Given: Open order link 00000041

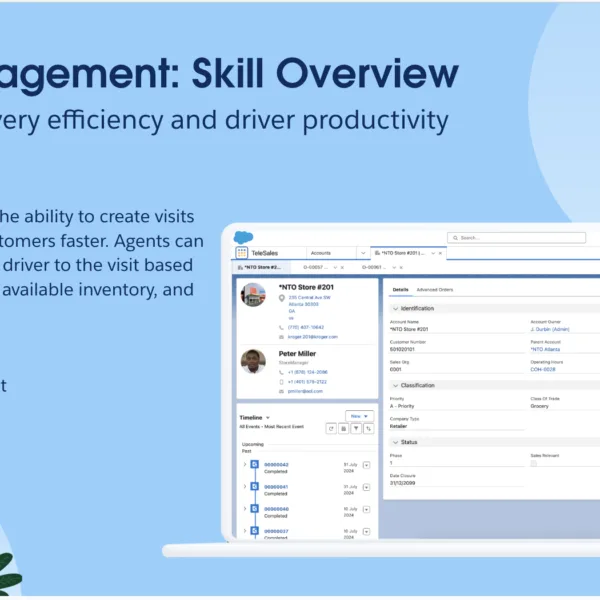Looking at the screenshot, I should coord(276,487).
